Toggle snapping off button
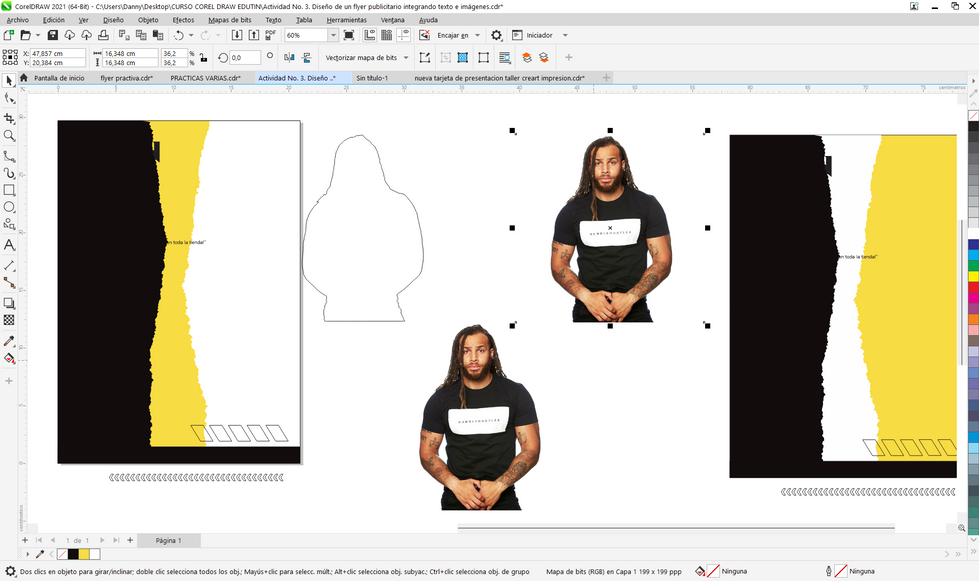Screen dimensions: 979x581 pos(425,36)
